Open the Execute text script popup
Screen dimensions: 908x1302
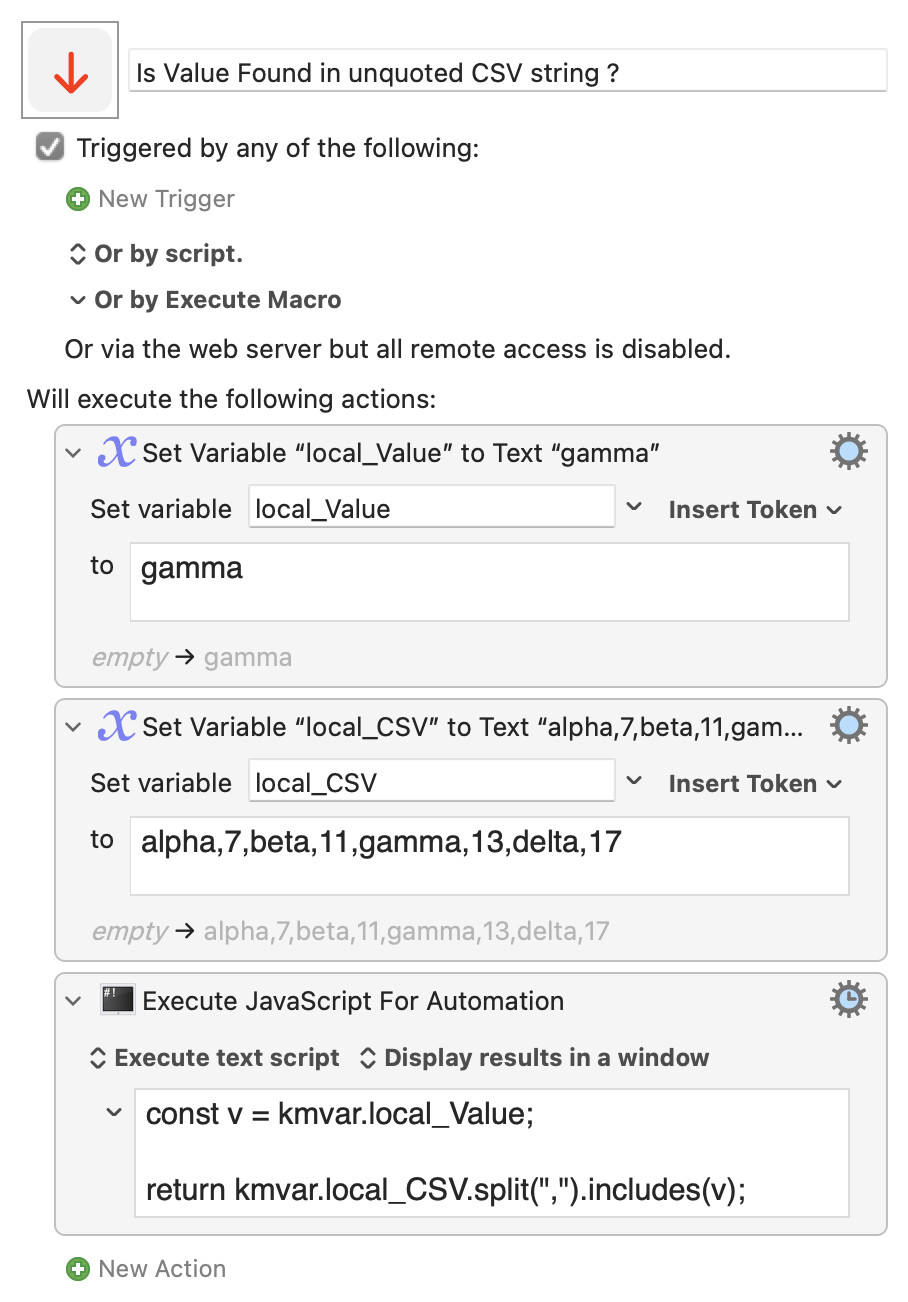coord(215,1058)
